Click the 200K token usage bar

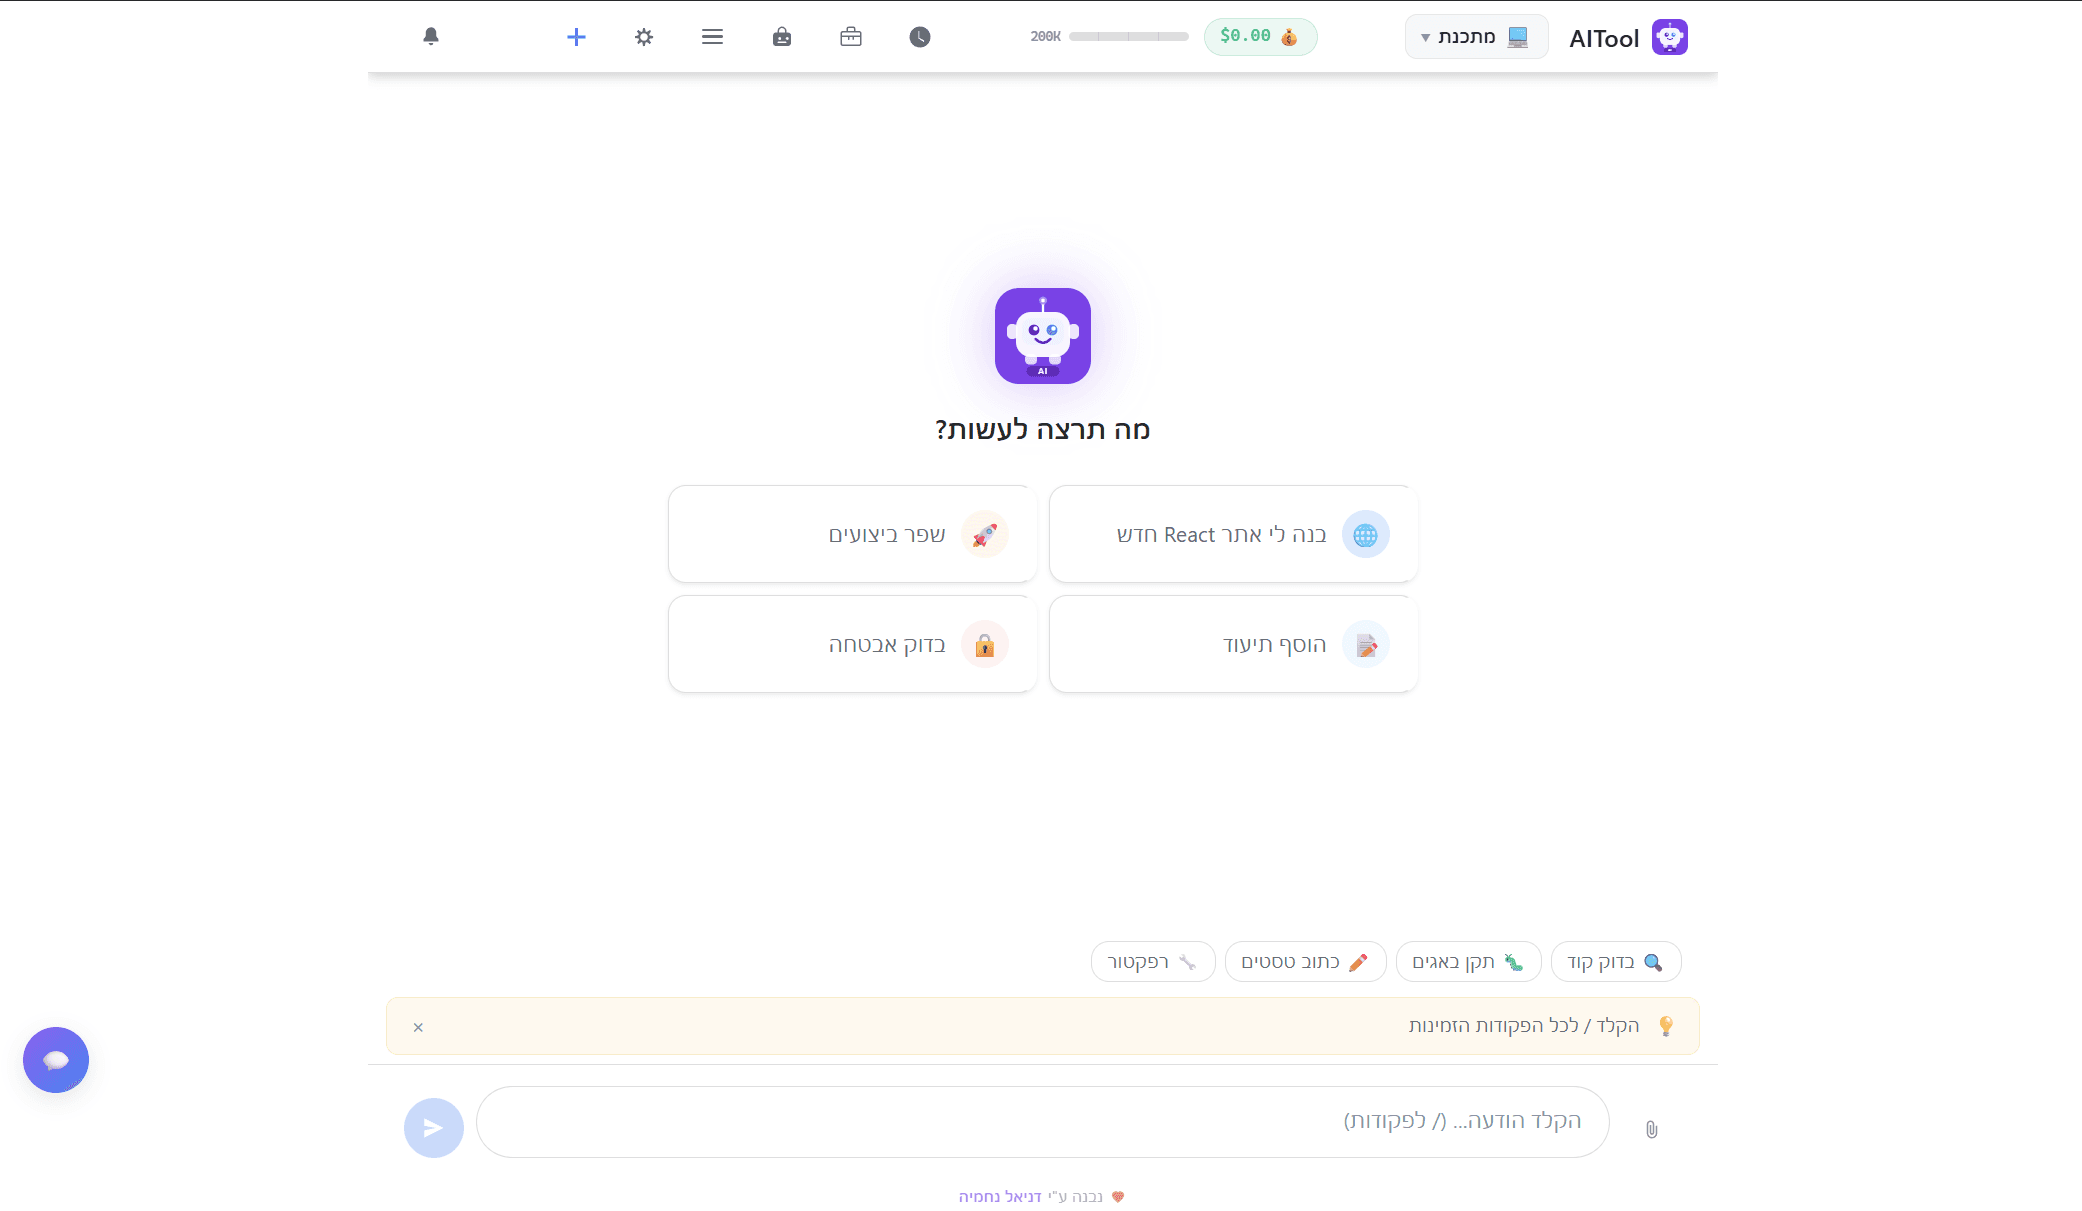point(1127,37)
